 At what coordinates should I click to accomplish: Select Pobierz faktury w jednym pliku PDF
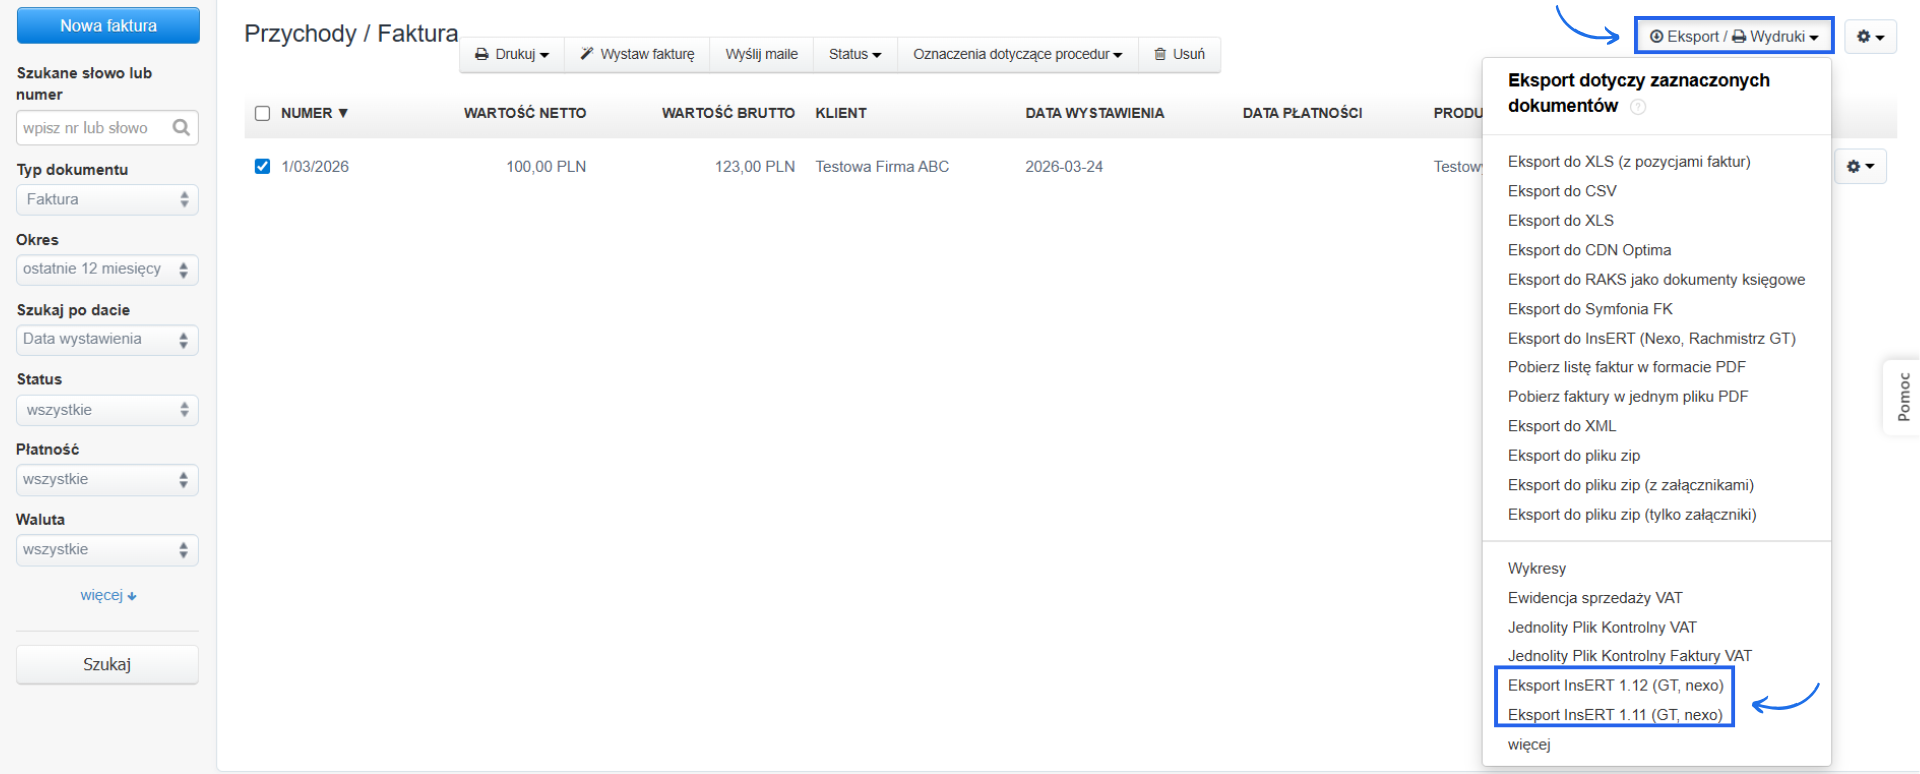click(1628, 397)
